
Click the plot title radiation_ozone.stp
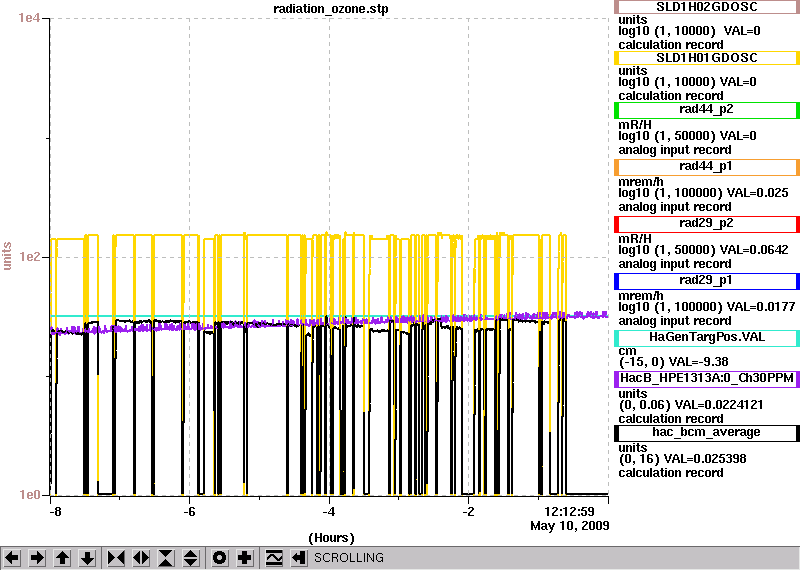[x=331, y=9]
